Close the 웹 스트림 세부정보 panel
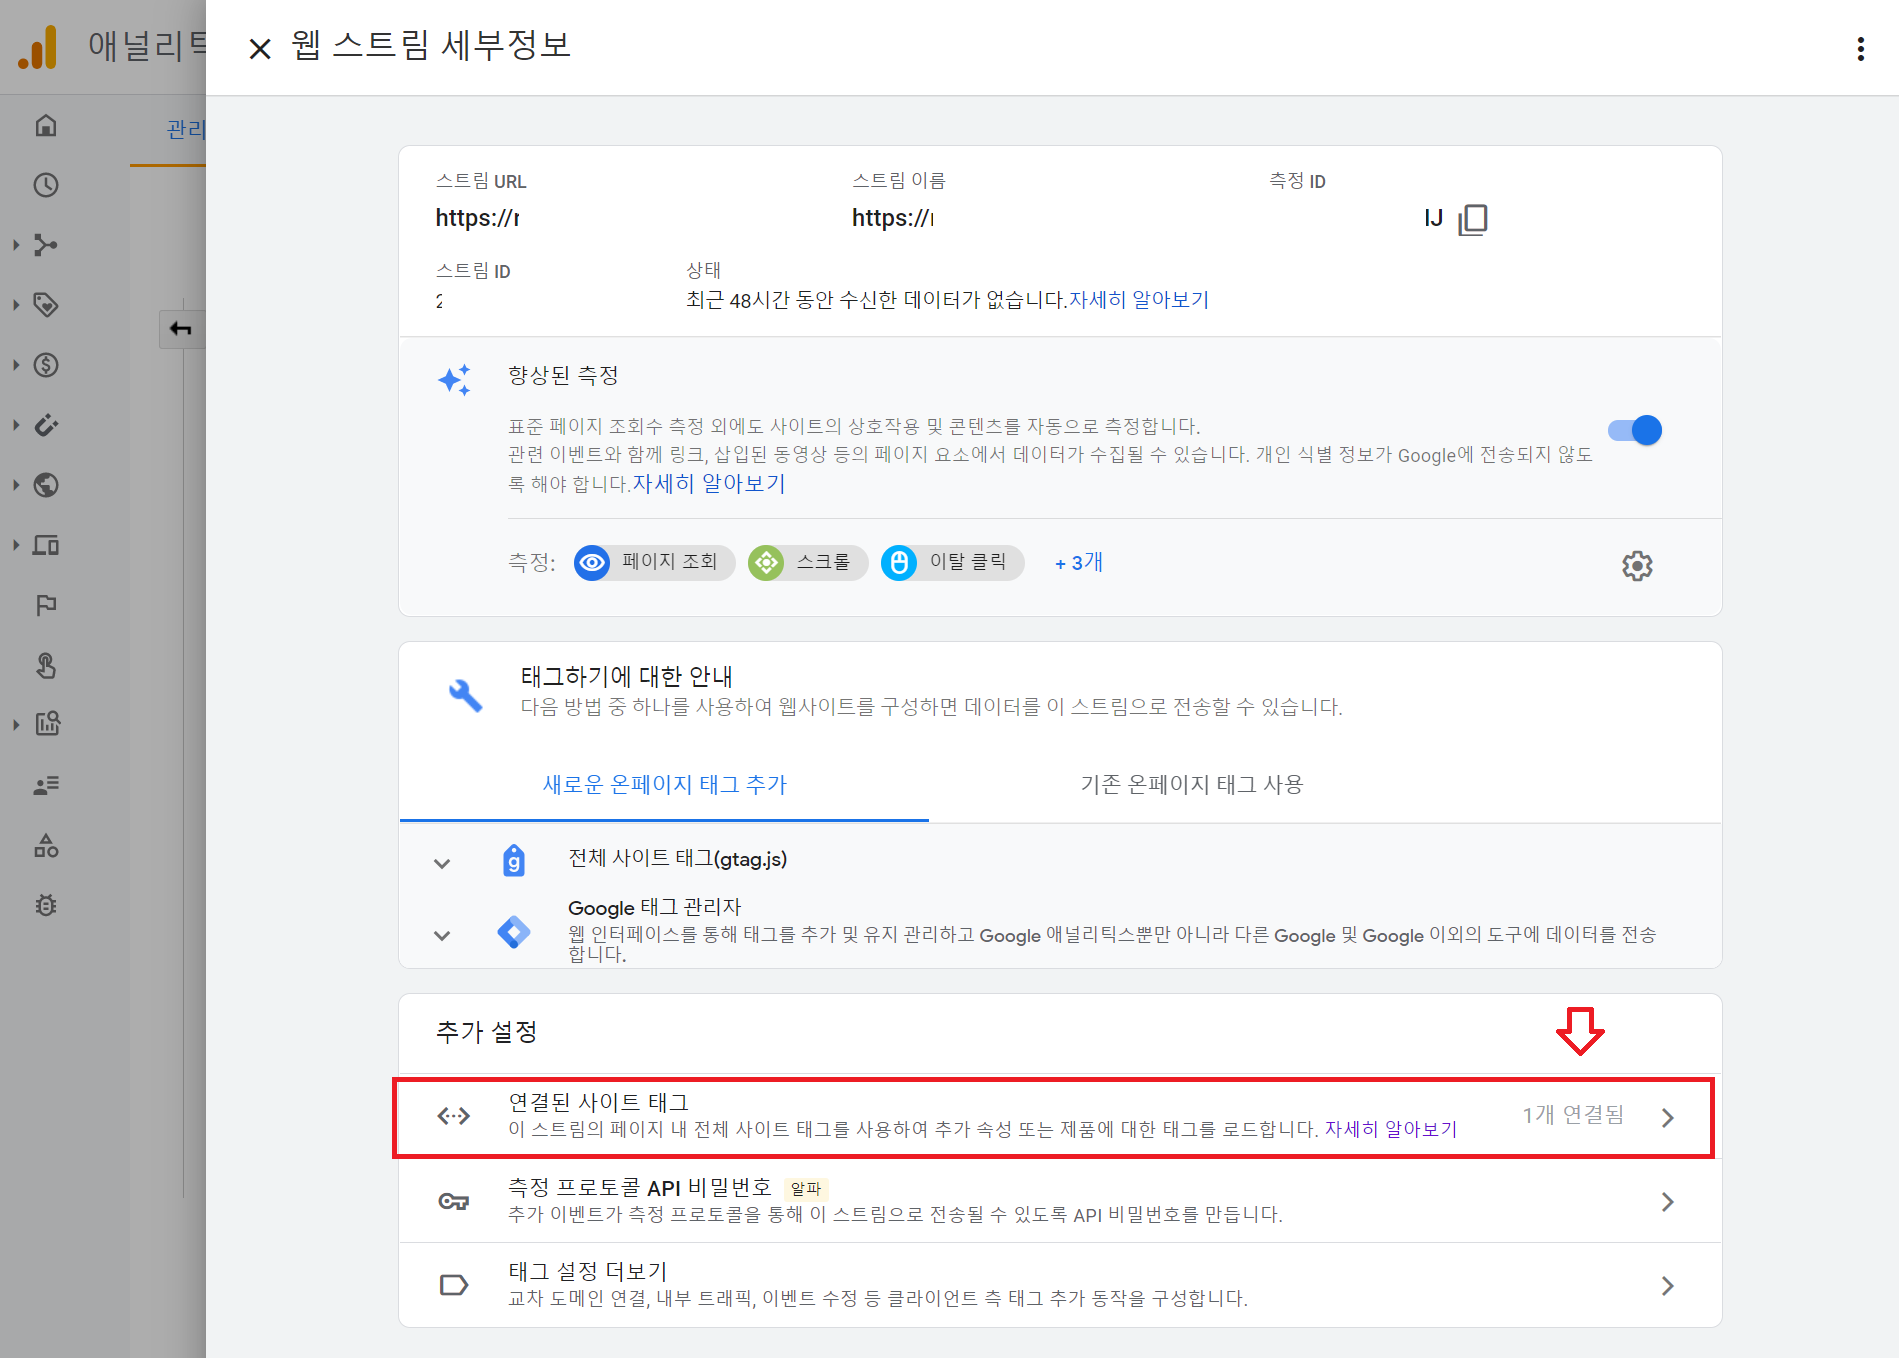Image resolution: width=1899 pixels, height=1358 pixels. (x=260, y=49)
